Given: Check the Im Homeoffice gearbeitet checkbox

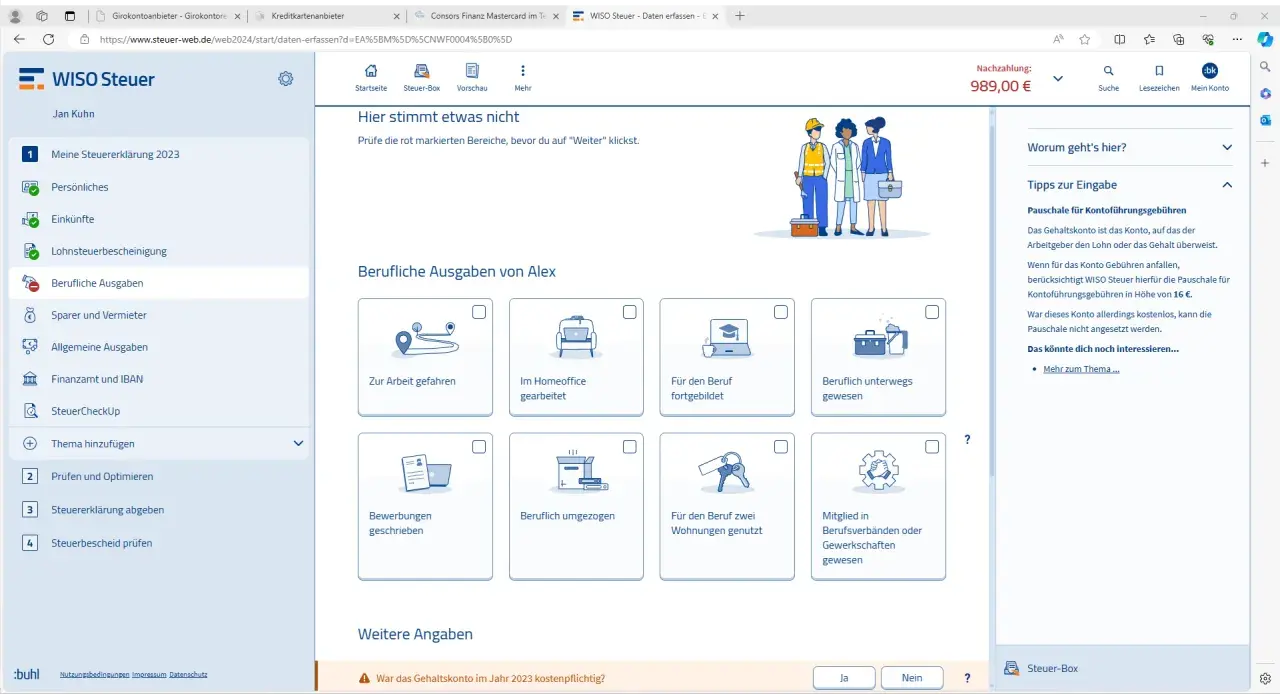Looking at the screenshot, I should (x=630, y=312).
